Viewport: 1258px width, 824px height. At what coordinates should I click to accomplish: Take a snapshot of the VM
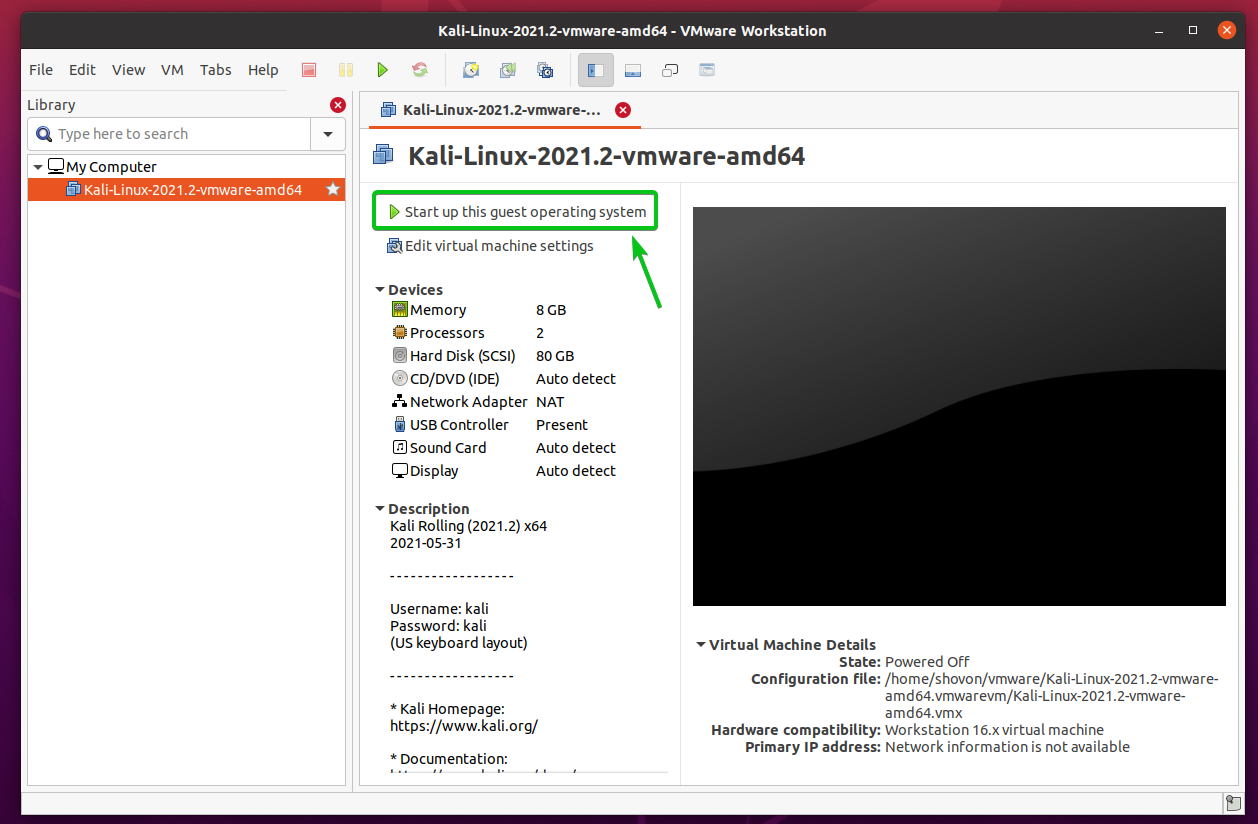coord(470,70)
